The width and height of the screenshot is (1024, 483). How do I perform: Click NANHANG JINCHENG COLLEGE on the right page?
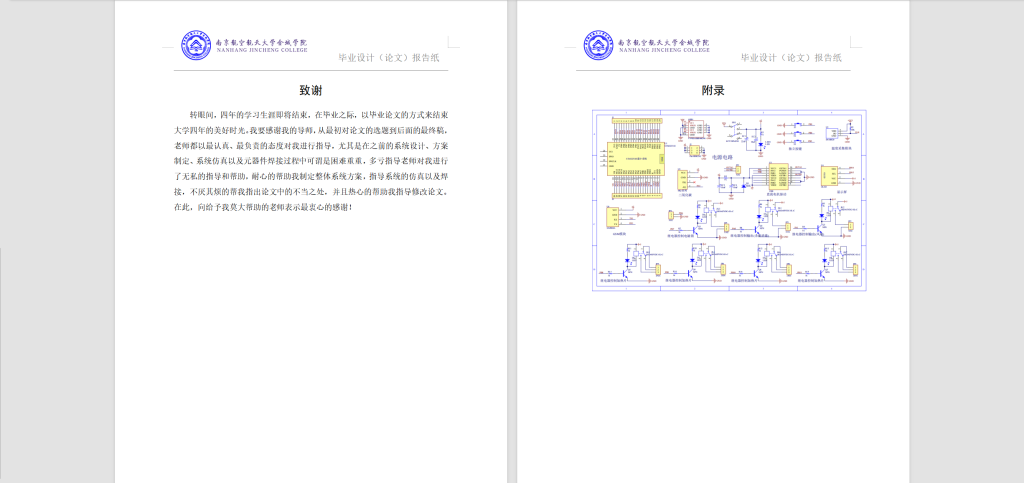[664, 50]
